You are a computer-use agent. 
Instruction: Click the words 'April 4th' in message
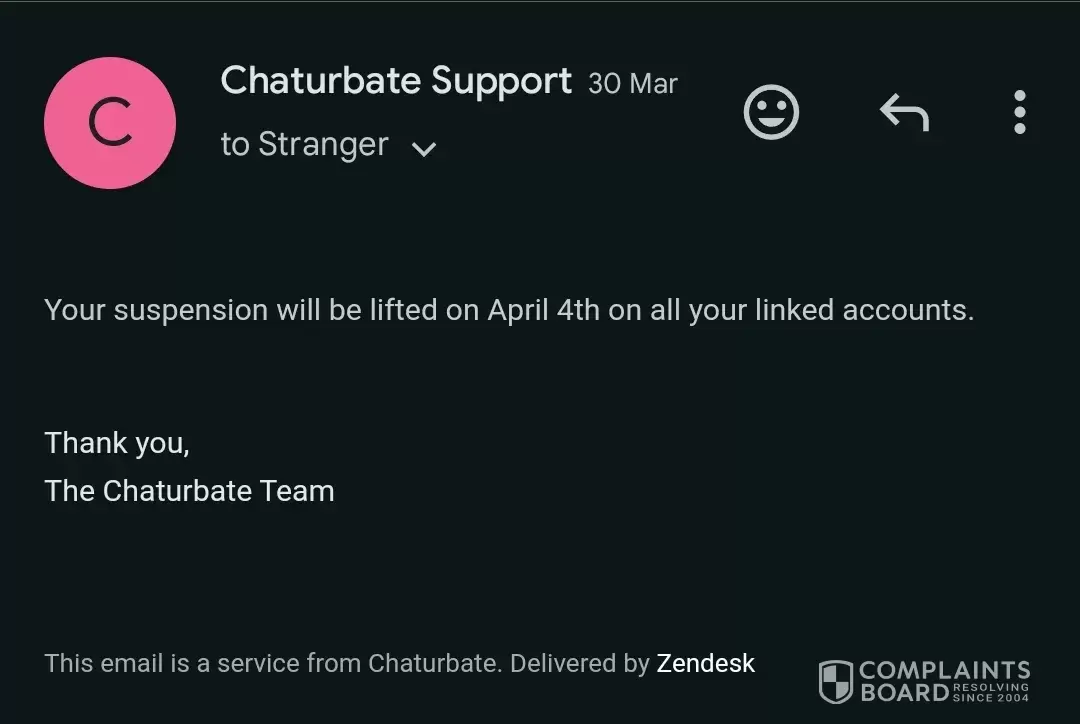coord(543,310)
